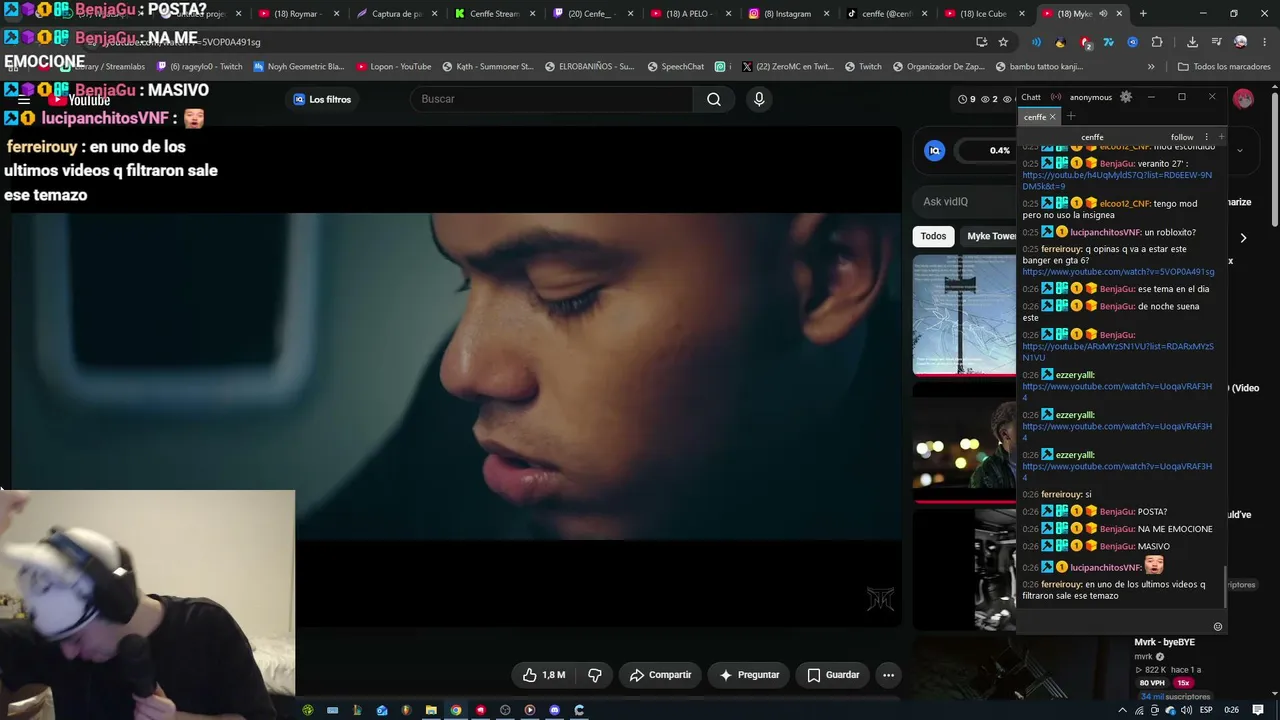Open Chatt settings gear icon
The height and width of the screenshot is (720, 1280).
(1126, 97)
